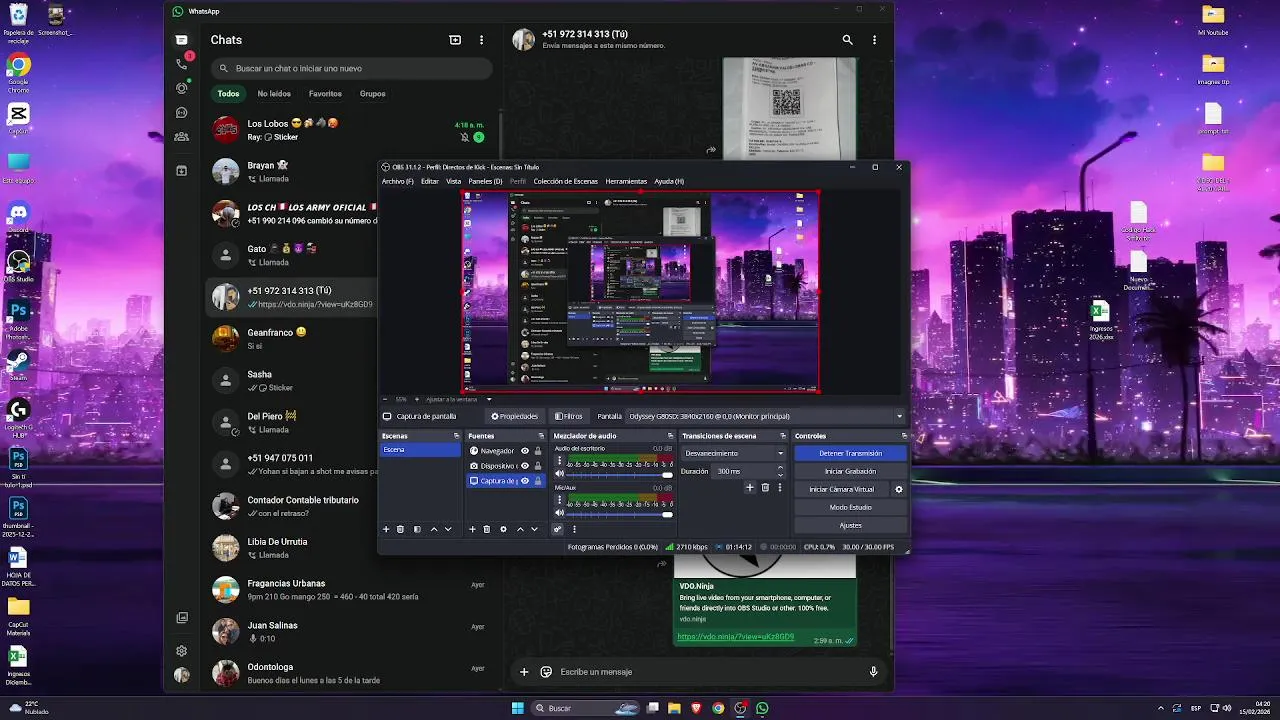Image resolution: width=1280 pixels, height=720 pixels.
Task: Open advanced audio properties in audio mixer
Action: (558, 529)
